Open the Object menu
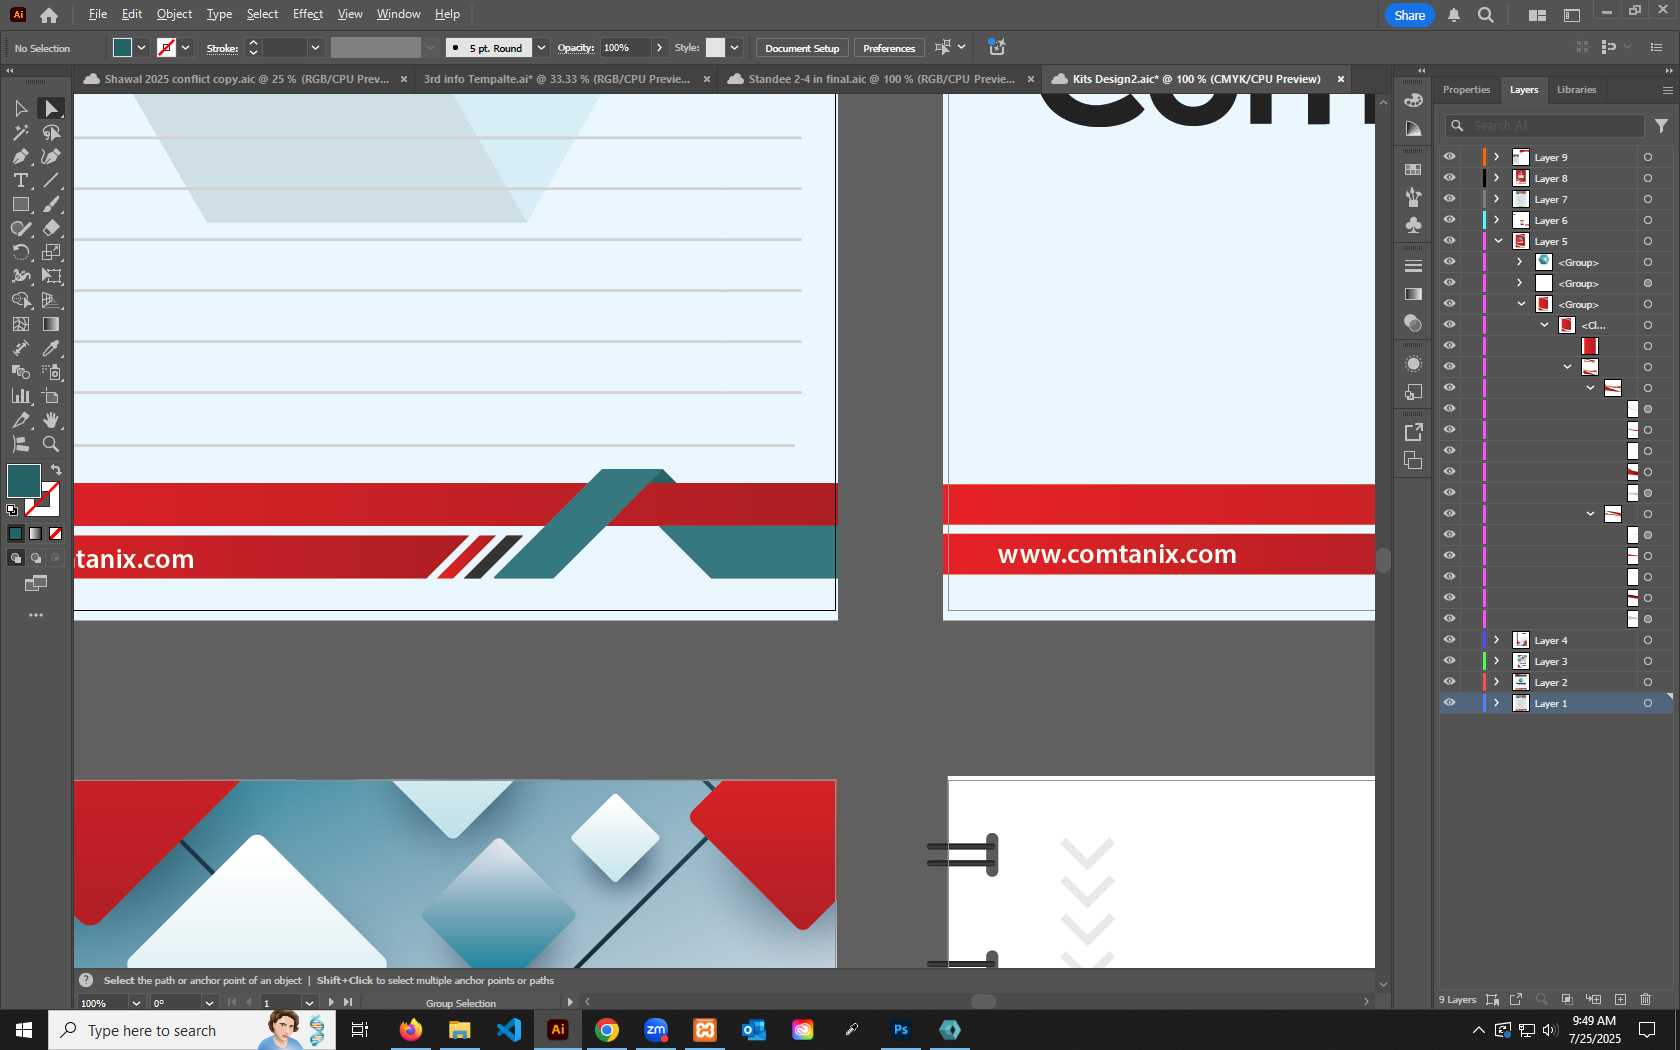Viewport: 1680px width, 1050px height. [x=174, y=14]
